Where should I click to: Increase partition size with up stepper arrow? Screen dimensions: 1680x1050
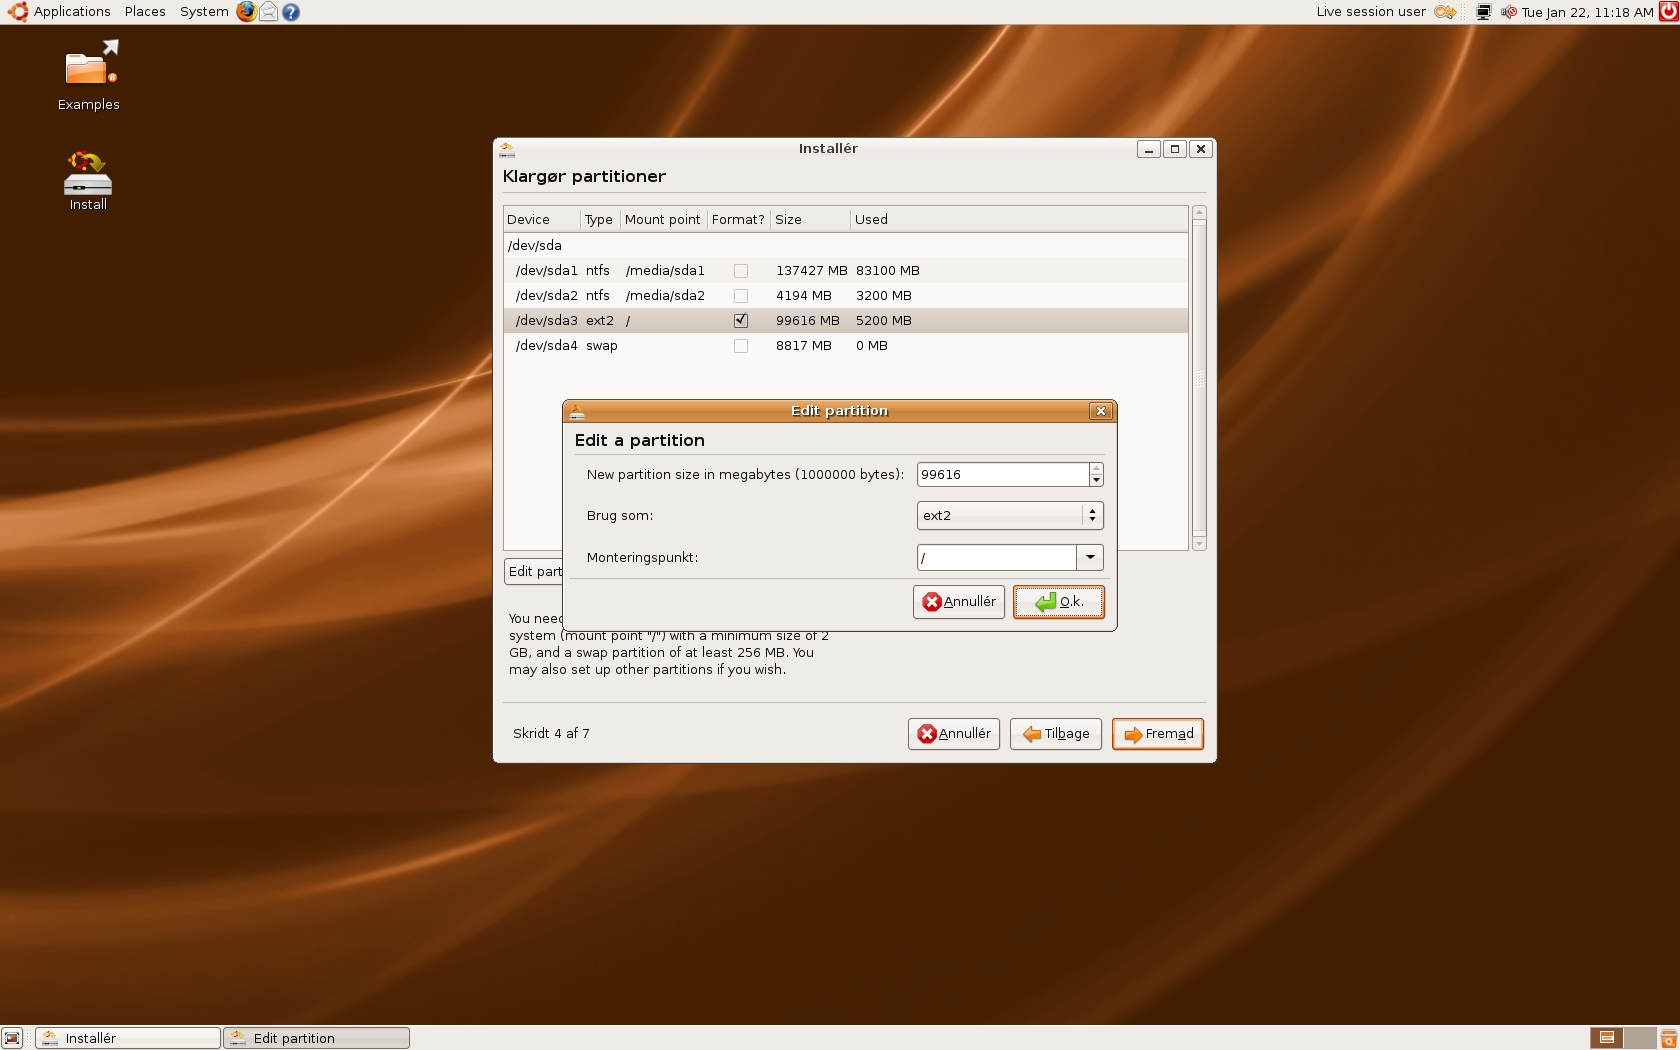(x=1096, y=469)
